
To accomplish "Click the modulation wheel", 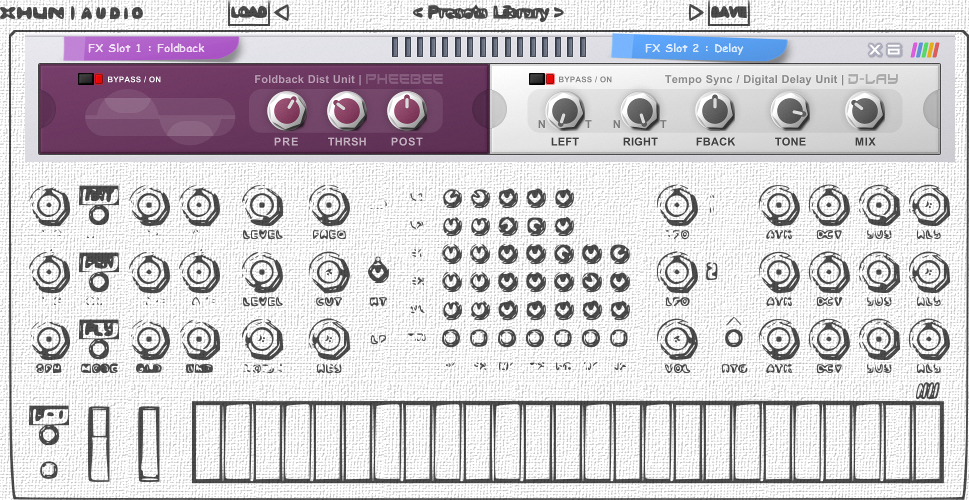I will pos(148,443).
